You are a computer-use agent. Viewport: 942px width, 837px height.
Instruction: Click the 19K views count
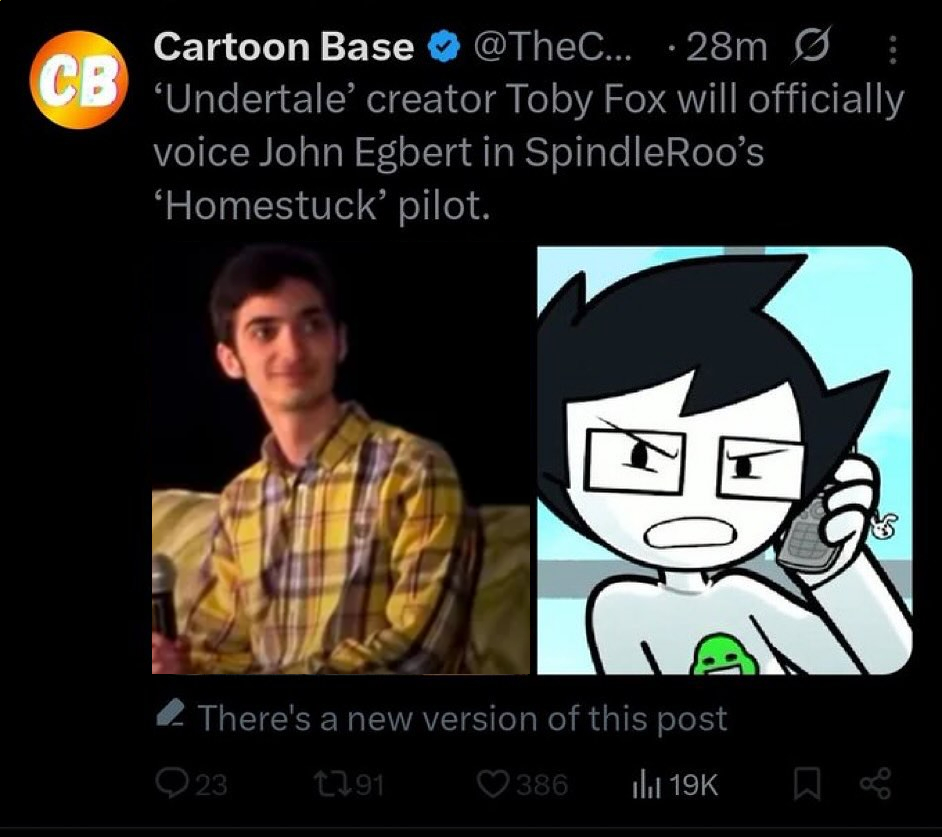pyautogui.click(x=694, y=785)
